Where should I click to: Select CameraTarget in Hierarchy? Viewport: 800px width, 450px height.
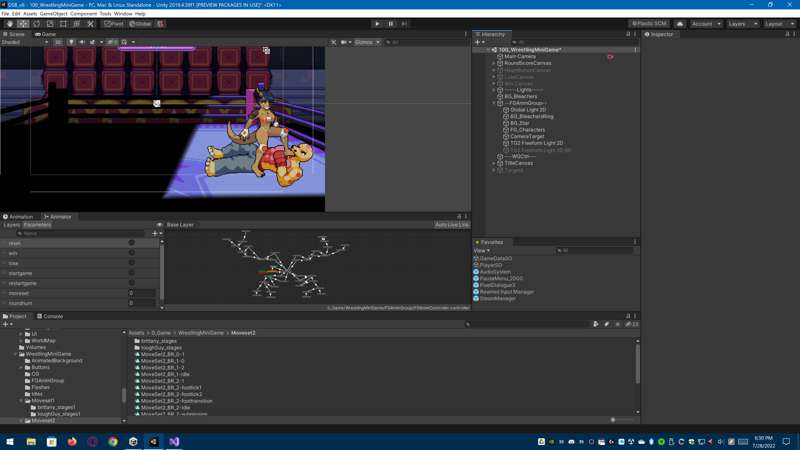[527, 136]
